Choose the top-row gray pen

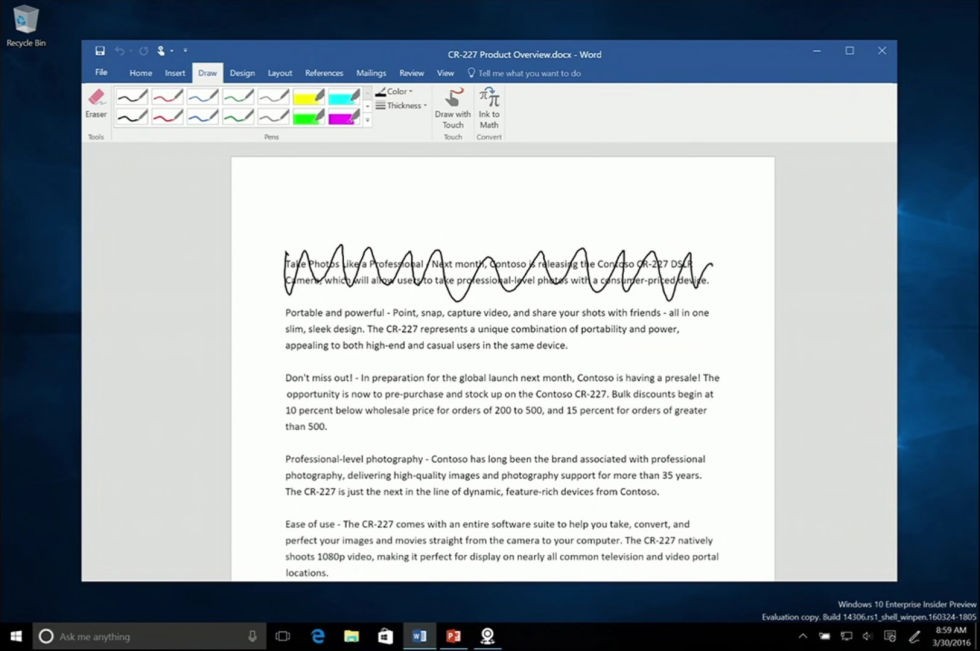(x=274, y=97)
